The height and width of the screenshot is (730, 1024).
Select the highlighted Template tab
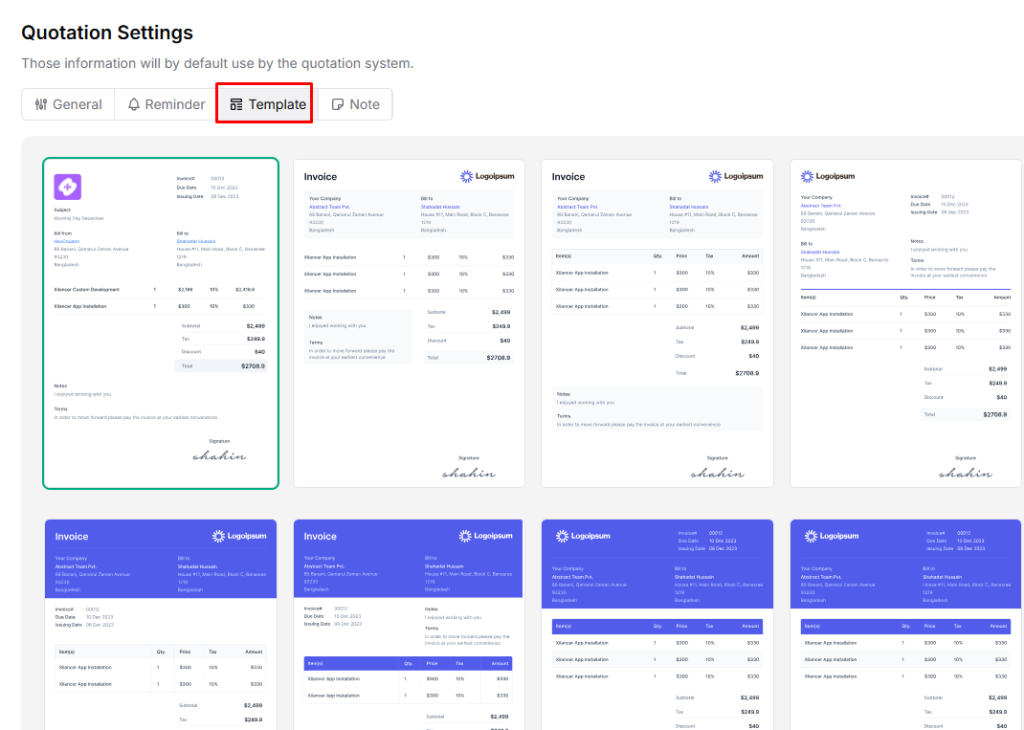[x=265, y=104]
